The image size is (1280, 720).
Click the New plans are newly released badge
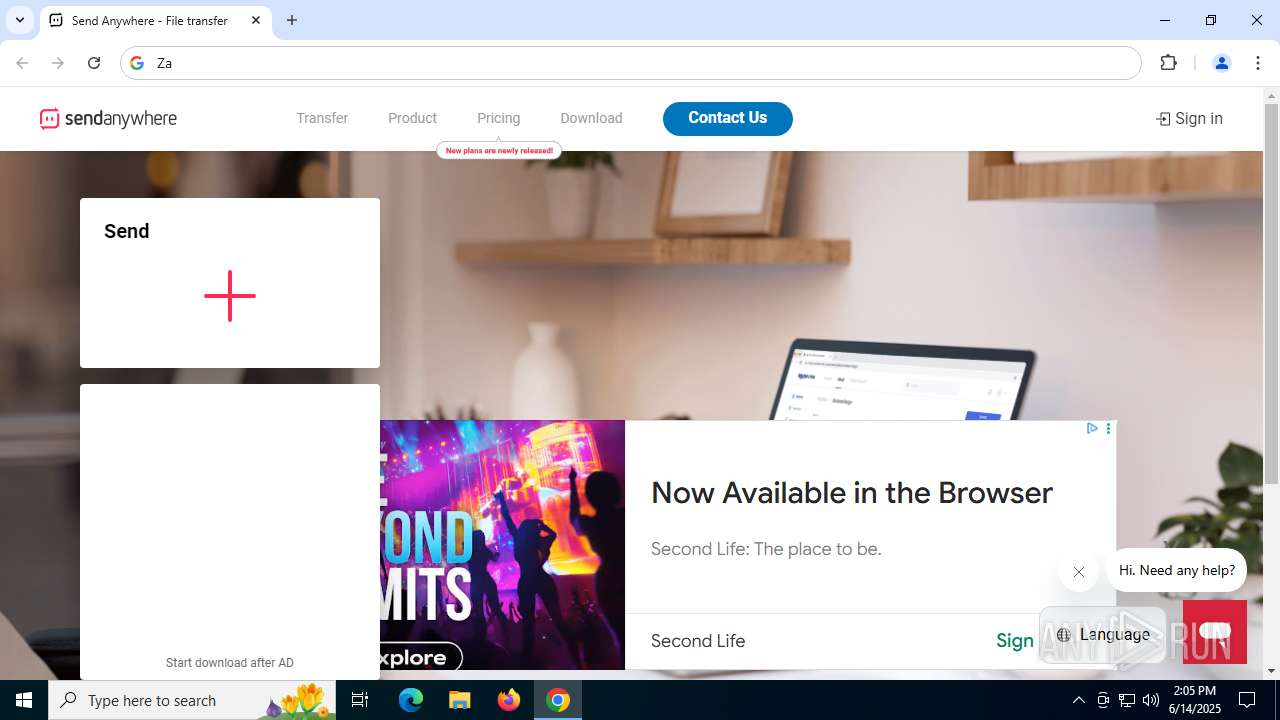499,151
